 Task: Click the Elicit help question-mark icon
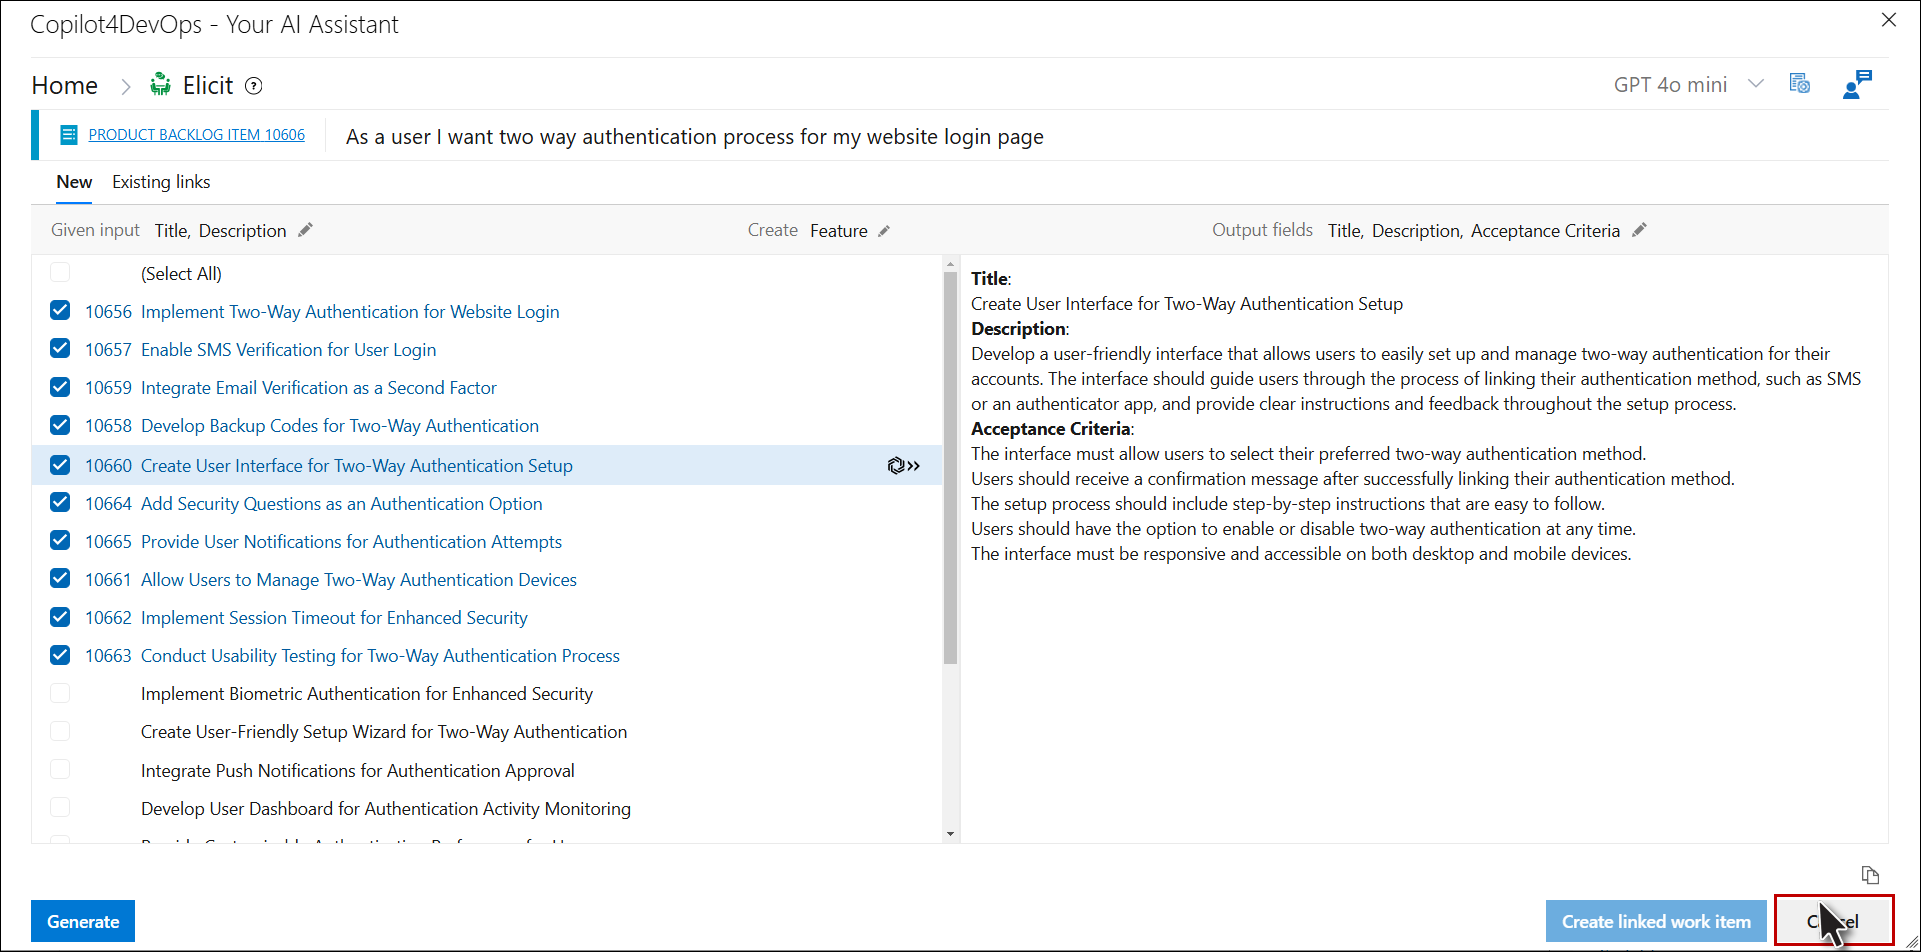coord(254,86)
